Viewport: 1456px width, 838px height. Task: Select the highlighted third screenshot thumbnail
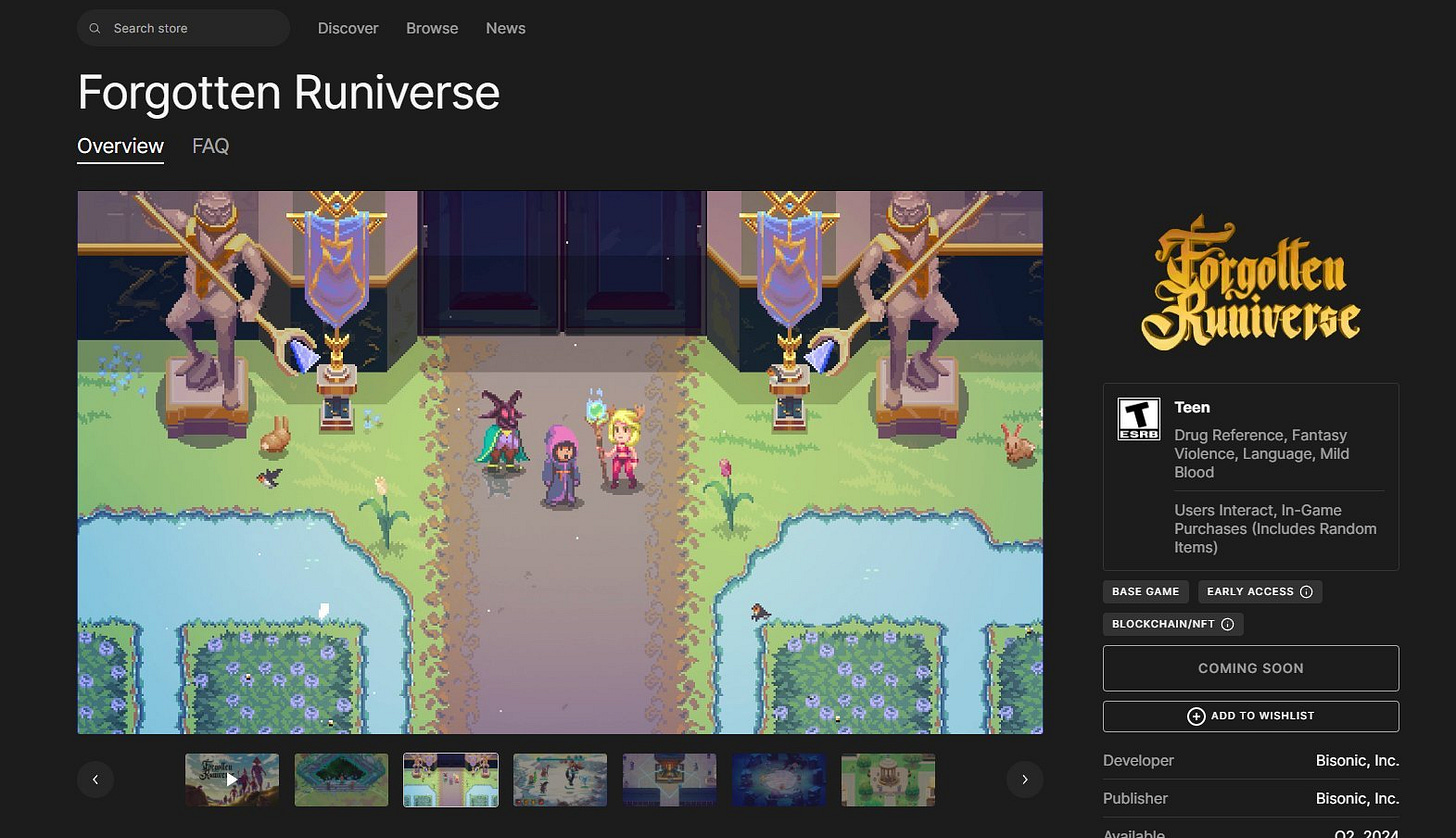(x=450, y=780)
